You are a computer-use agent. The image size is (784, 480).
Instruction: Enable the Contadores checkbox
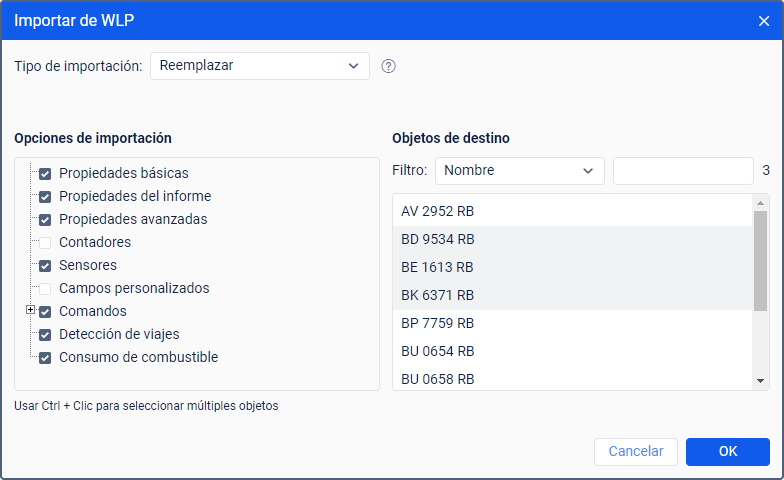[x=45, y=242]
